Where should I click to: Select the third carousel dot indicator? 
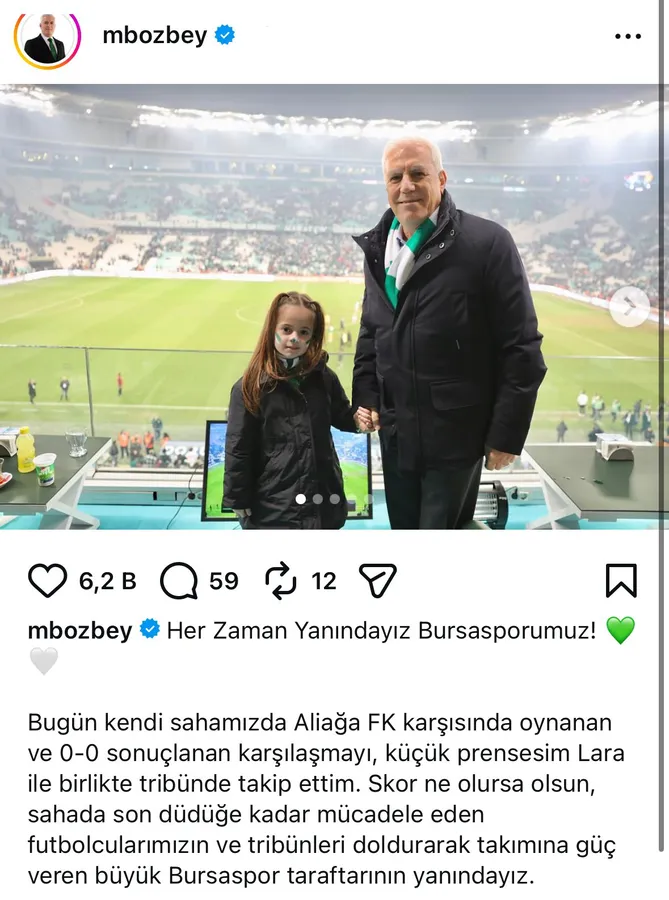[334, 499]
